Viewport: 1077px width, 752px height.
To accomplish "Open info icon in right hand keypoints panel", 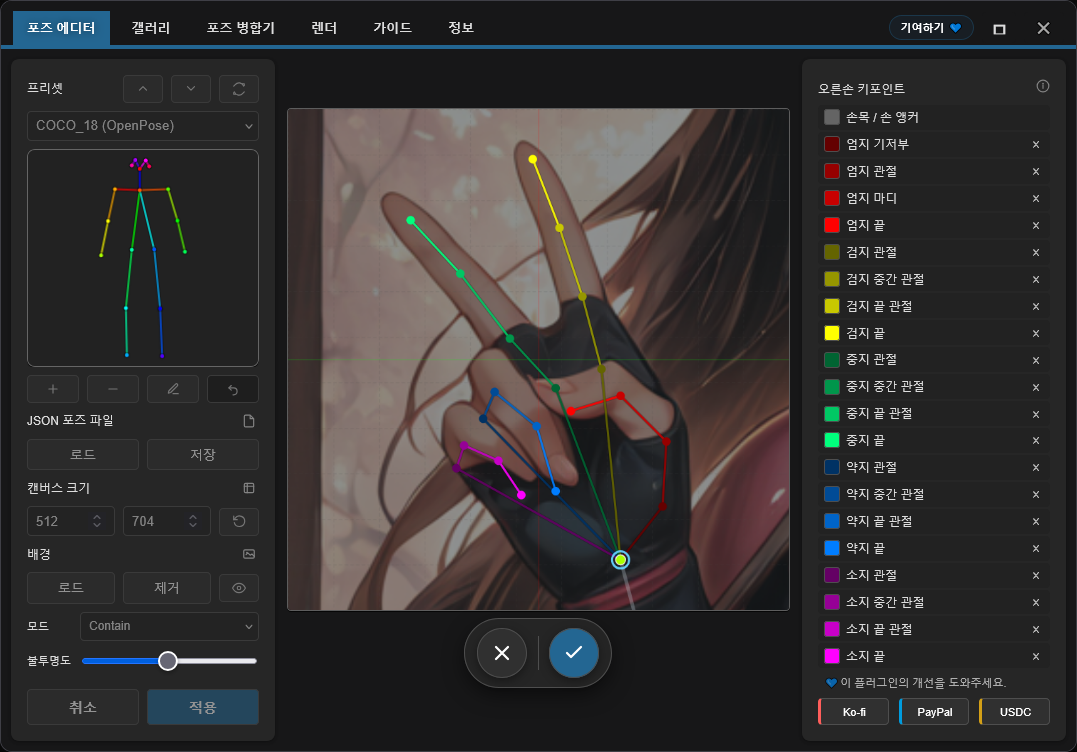I will tap(1043, 86).
